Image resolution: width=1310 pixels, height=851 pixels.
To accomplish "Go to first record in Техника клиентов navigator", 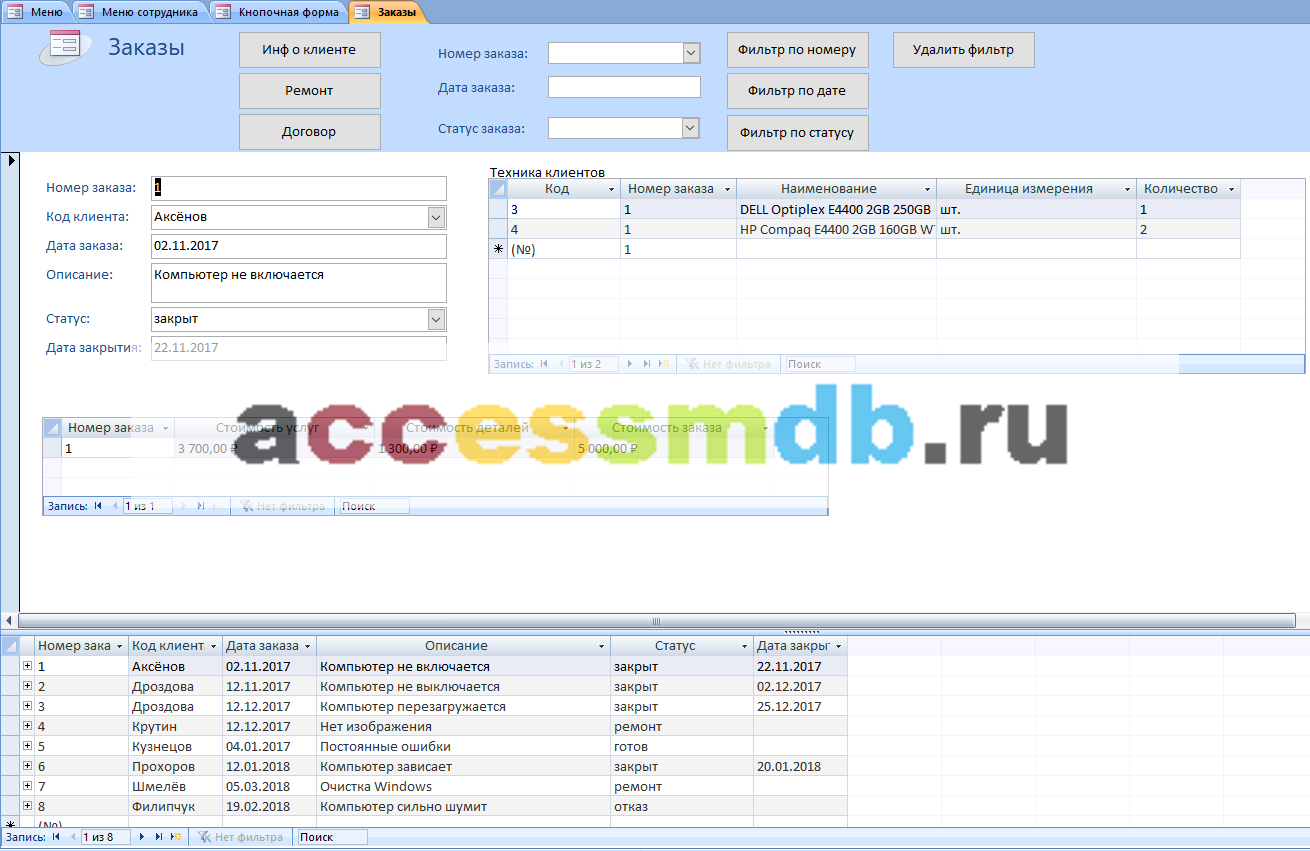I will [x=544, y=365].
